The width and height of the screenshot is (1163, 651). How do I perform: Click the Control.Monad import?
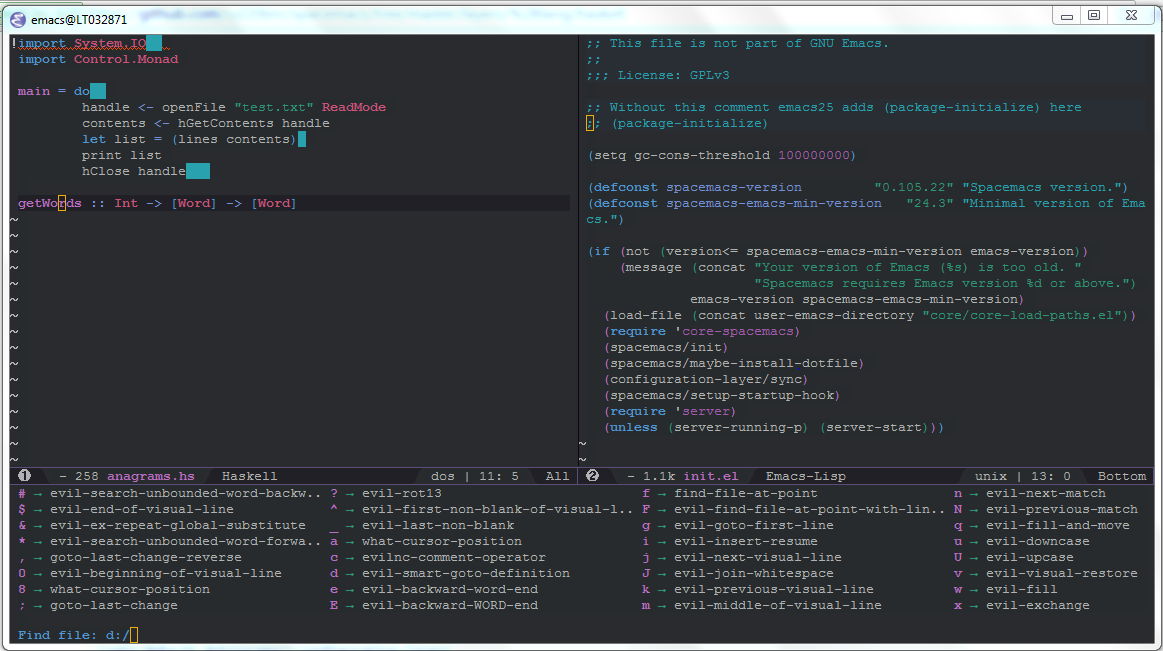pos(126,59)
